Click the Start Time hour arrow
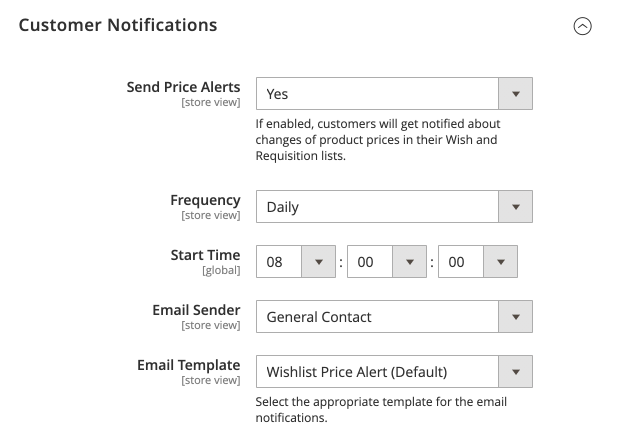 click(x=318, y=262)
